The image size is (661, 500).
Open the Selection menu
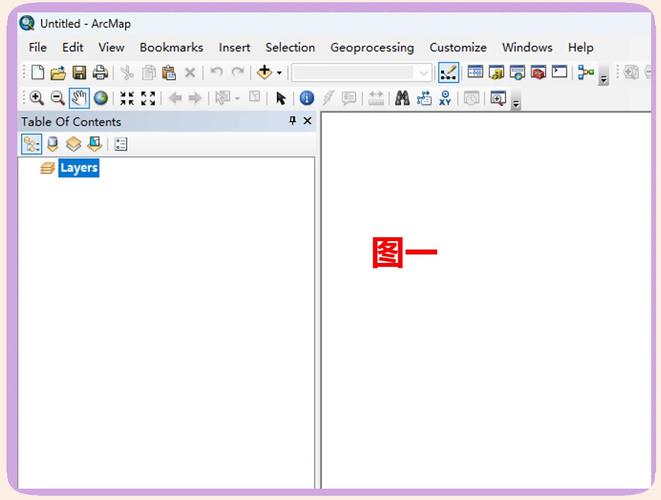pos(290,48)
